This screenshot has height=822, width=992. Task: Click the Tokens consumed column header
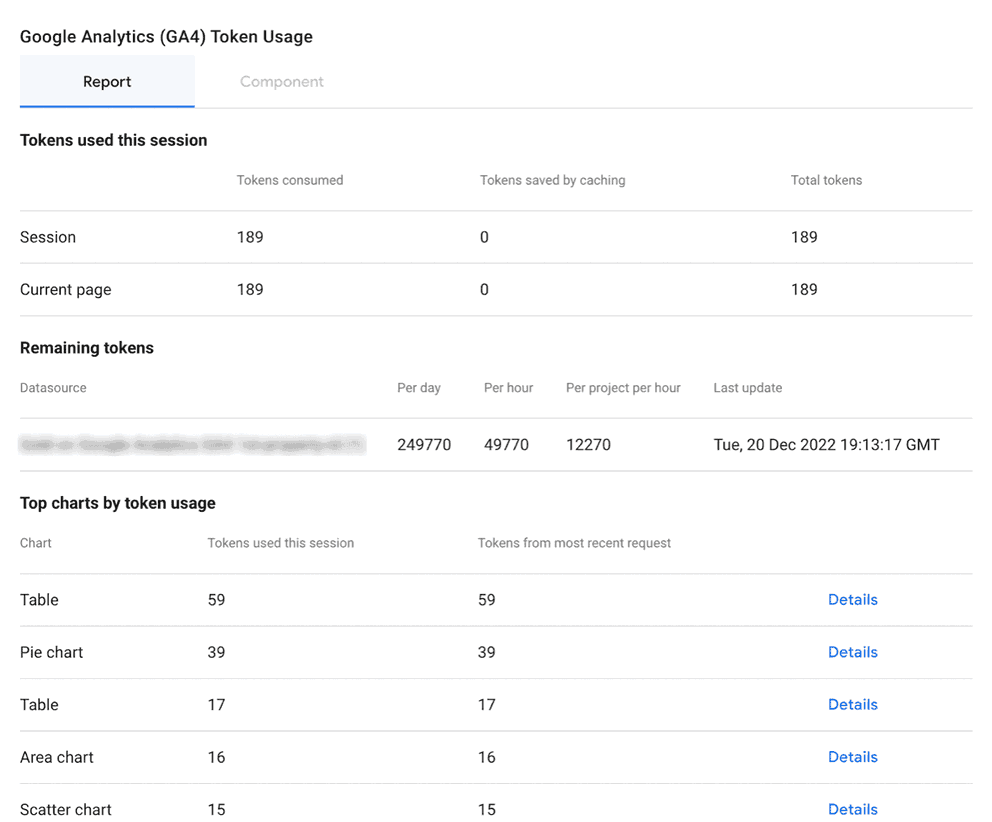pos(289,180)
